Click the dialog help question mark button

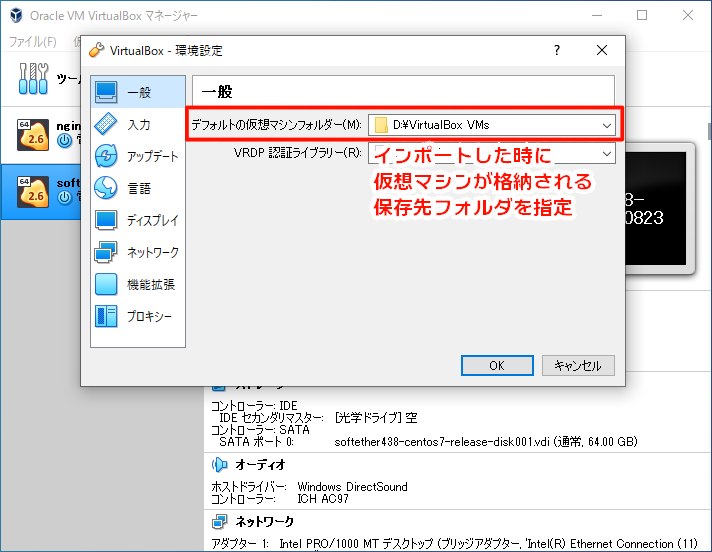557,50
